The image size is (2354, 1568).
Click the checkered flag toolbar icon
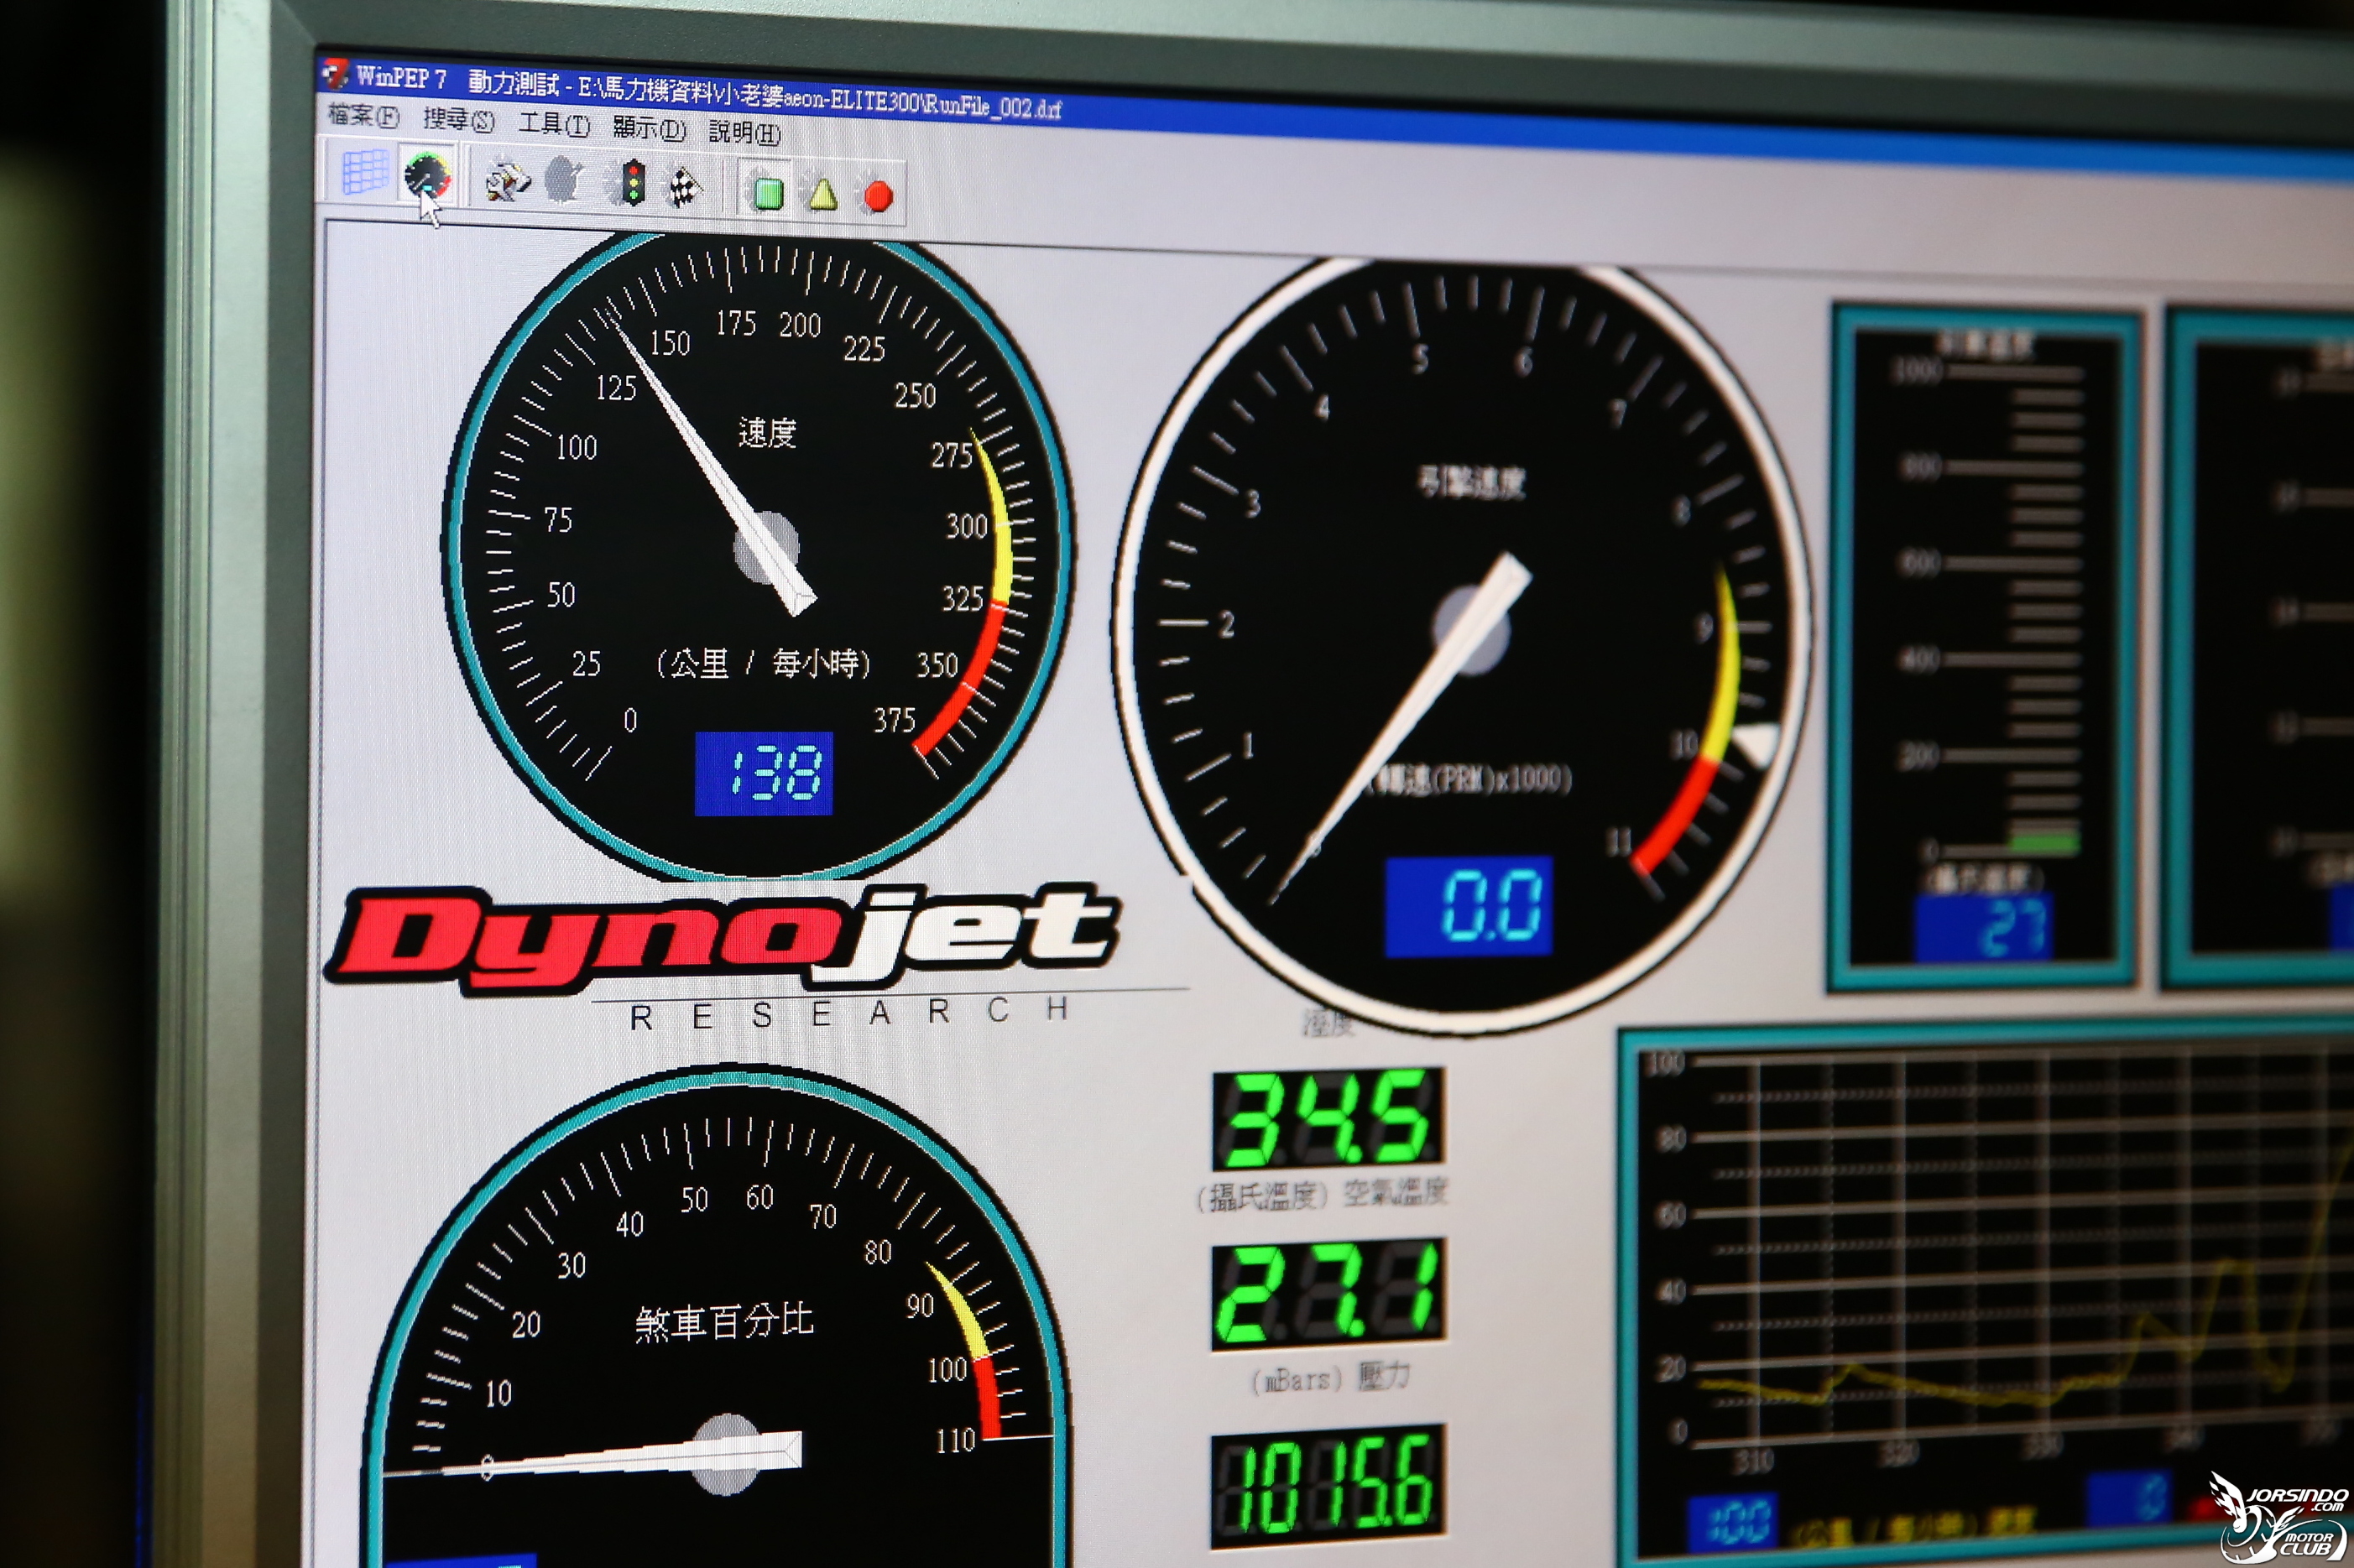[685, 187]
